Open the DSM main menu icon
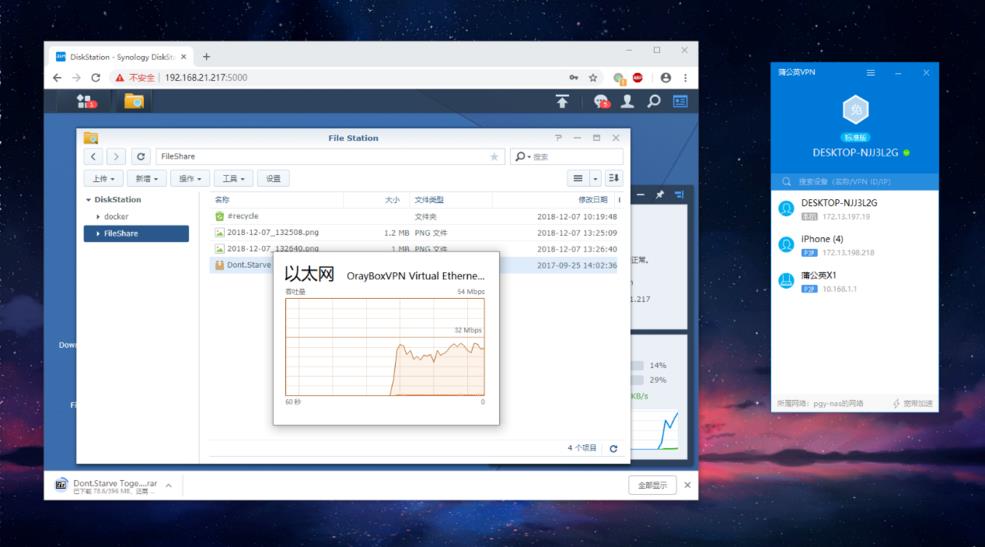The image size is (985, 547). (86, 101)
